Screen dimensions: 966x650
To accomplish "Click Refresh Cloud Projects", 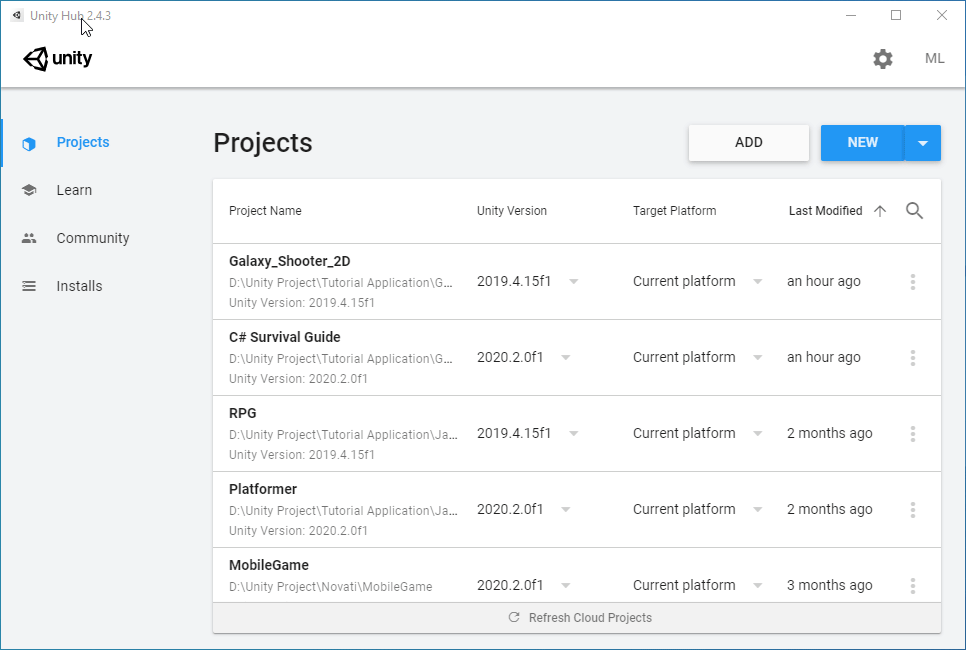I will click(x=577, y=618).
